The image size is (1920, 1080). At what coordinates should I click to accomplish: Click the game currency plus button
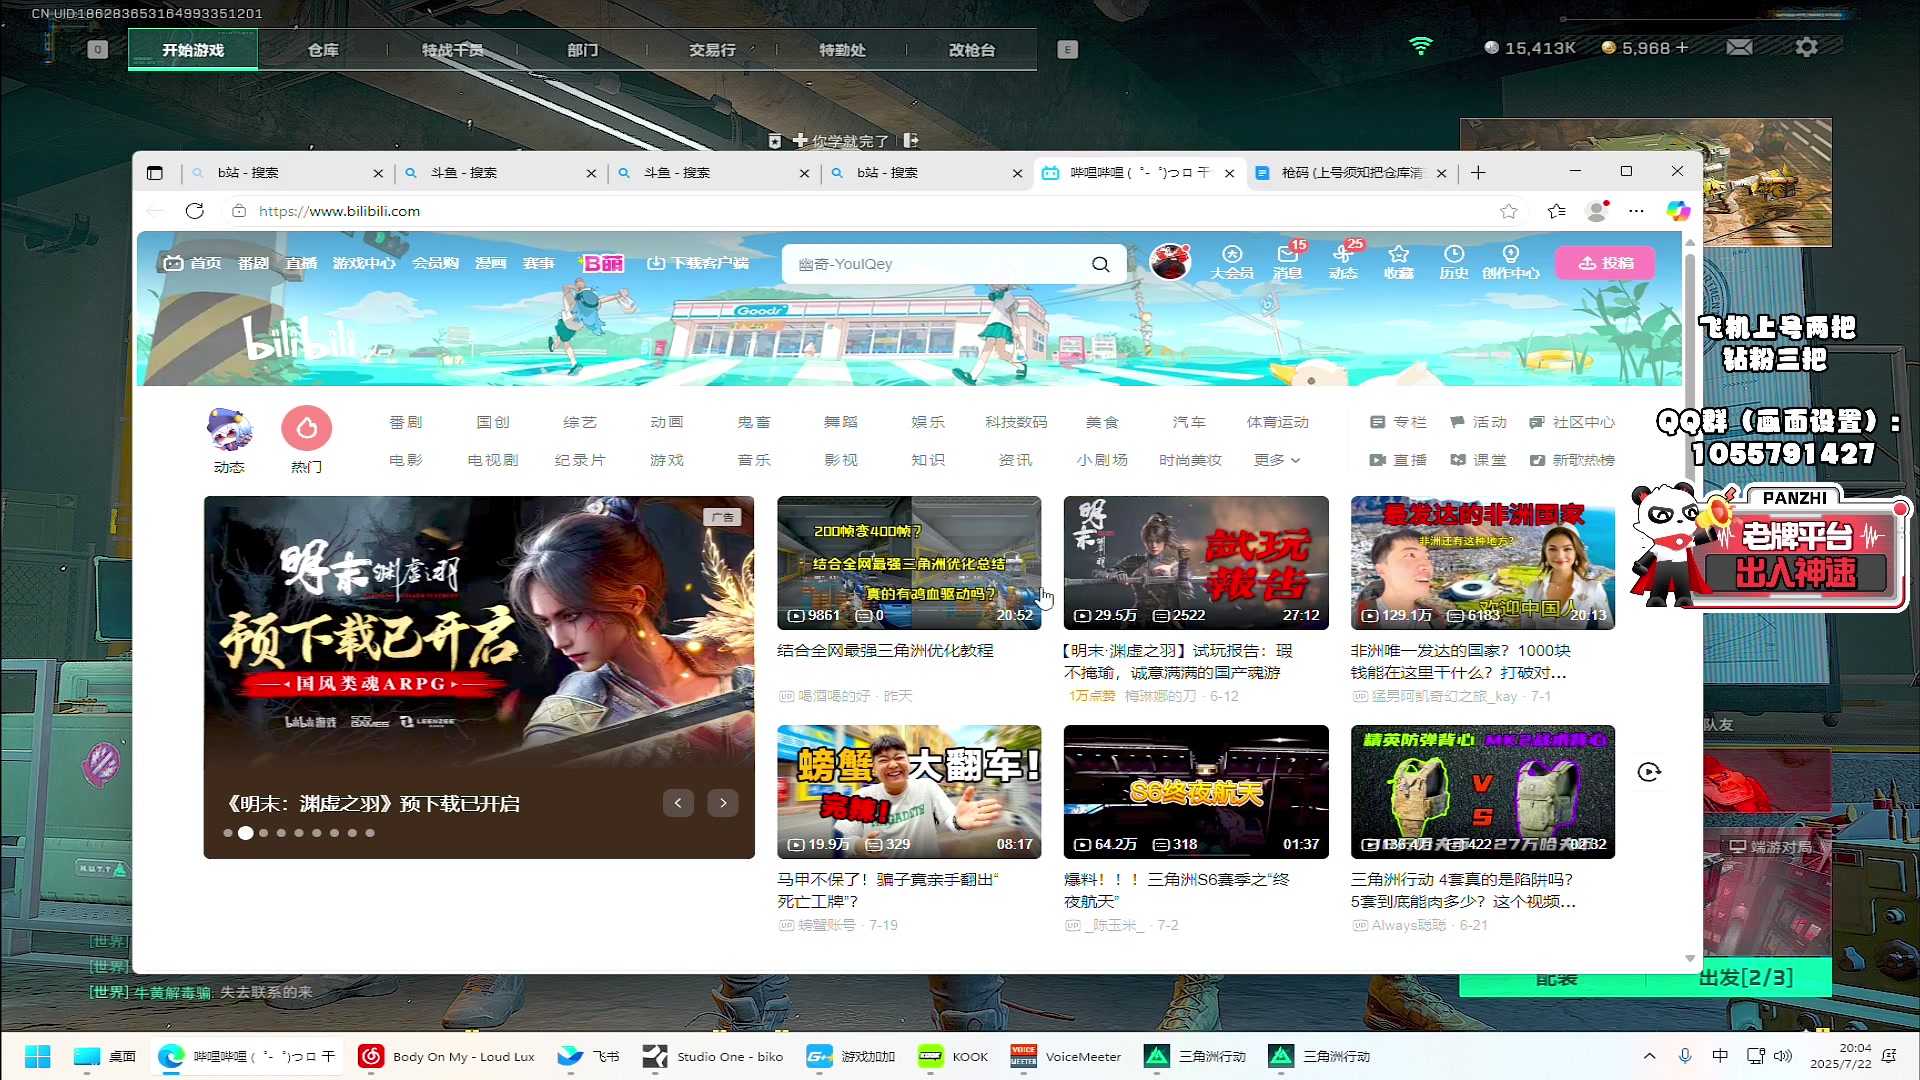pyautogui.click(x=1682, y=47)
